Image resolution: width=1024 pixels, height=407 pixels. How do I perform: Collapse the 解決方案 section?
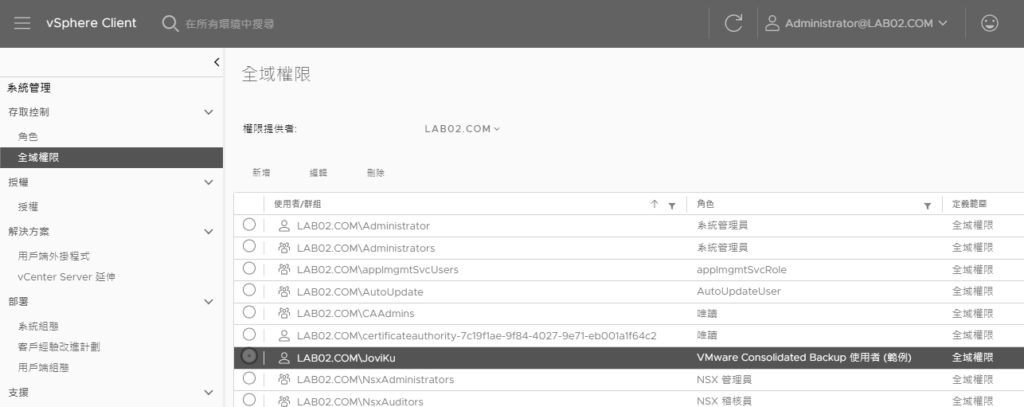(208, 231)
